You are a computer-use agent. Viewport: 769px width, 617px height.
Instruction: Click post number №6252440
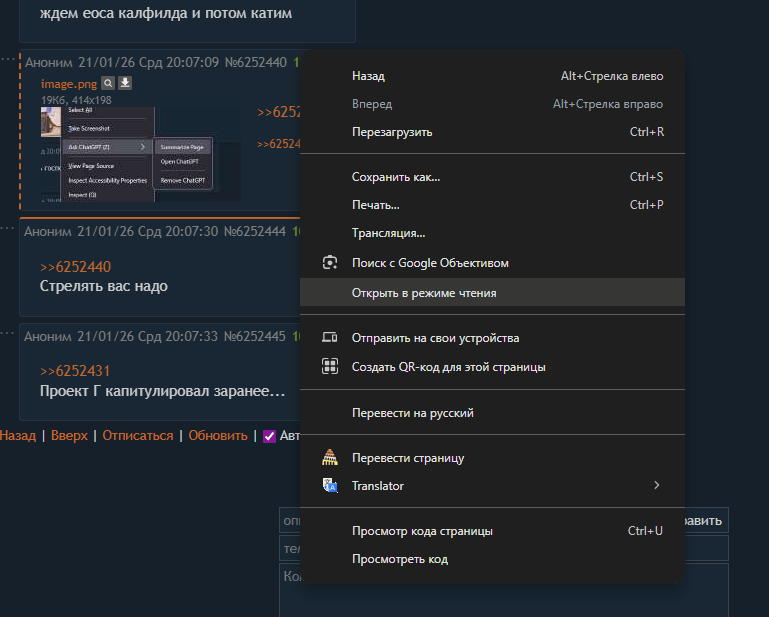click(256, 62)
